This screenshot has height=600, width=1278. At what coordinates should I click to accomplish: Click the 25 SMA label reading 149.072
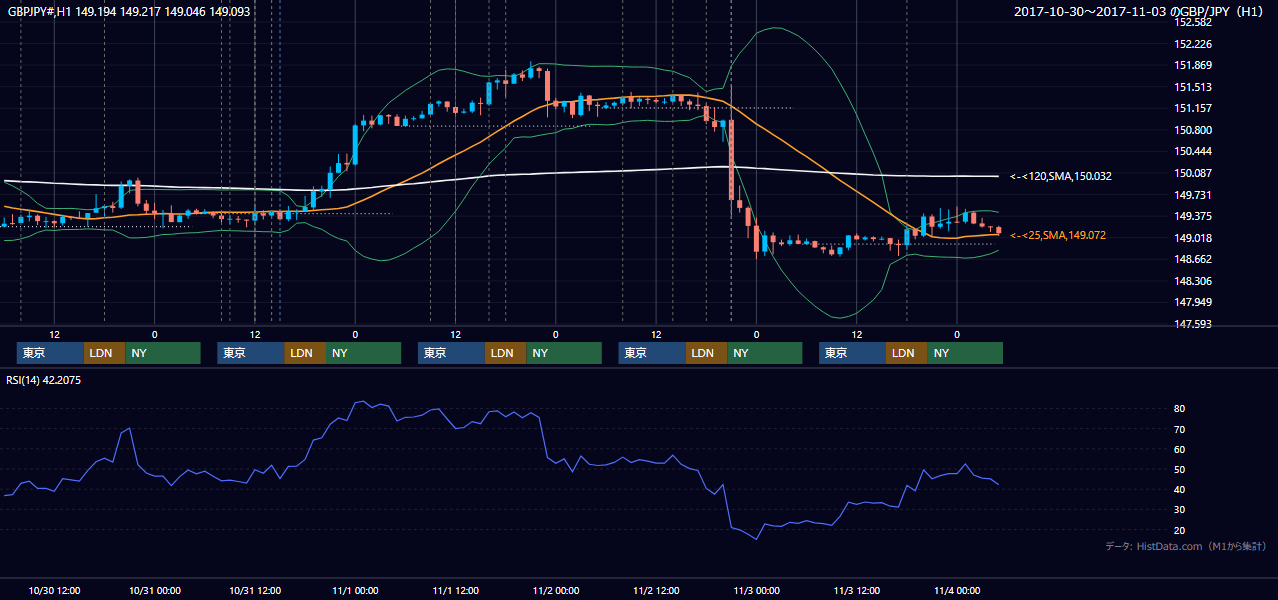point(1058,235)
